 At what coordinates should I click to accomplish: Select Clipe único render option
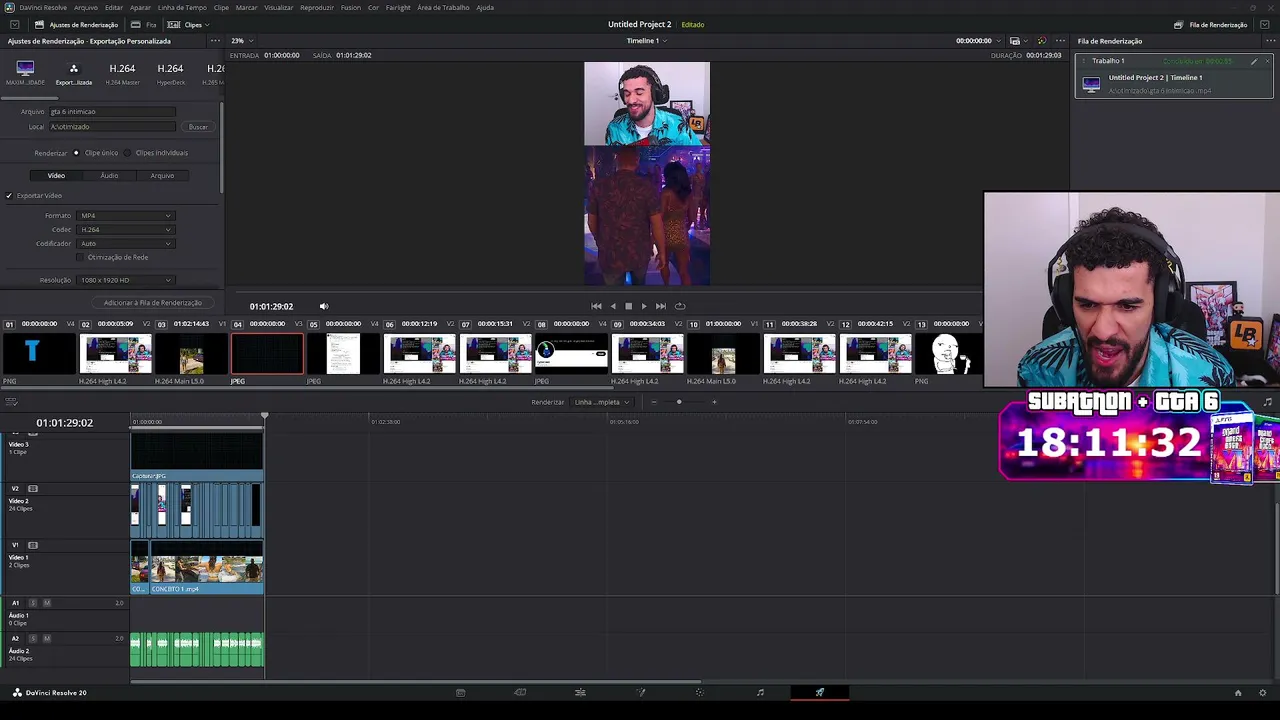(76, 153)
